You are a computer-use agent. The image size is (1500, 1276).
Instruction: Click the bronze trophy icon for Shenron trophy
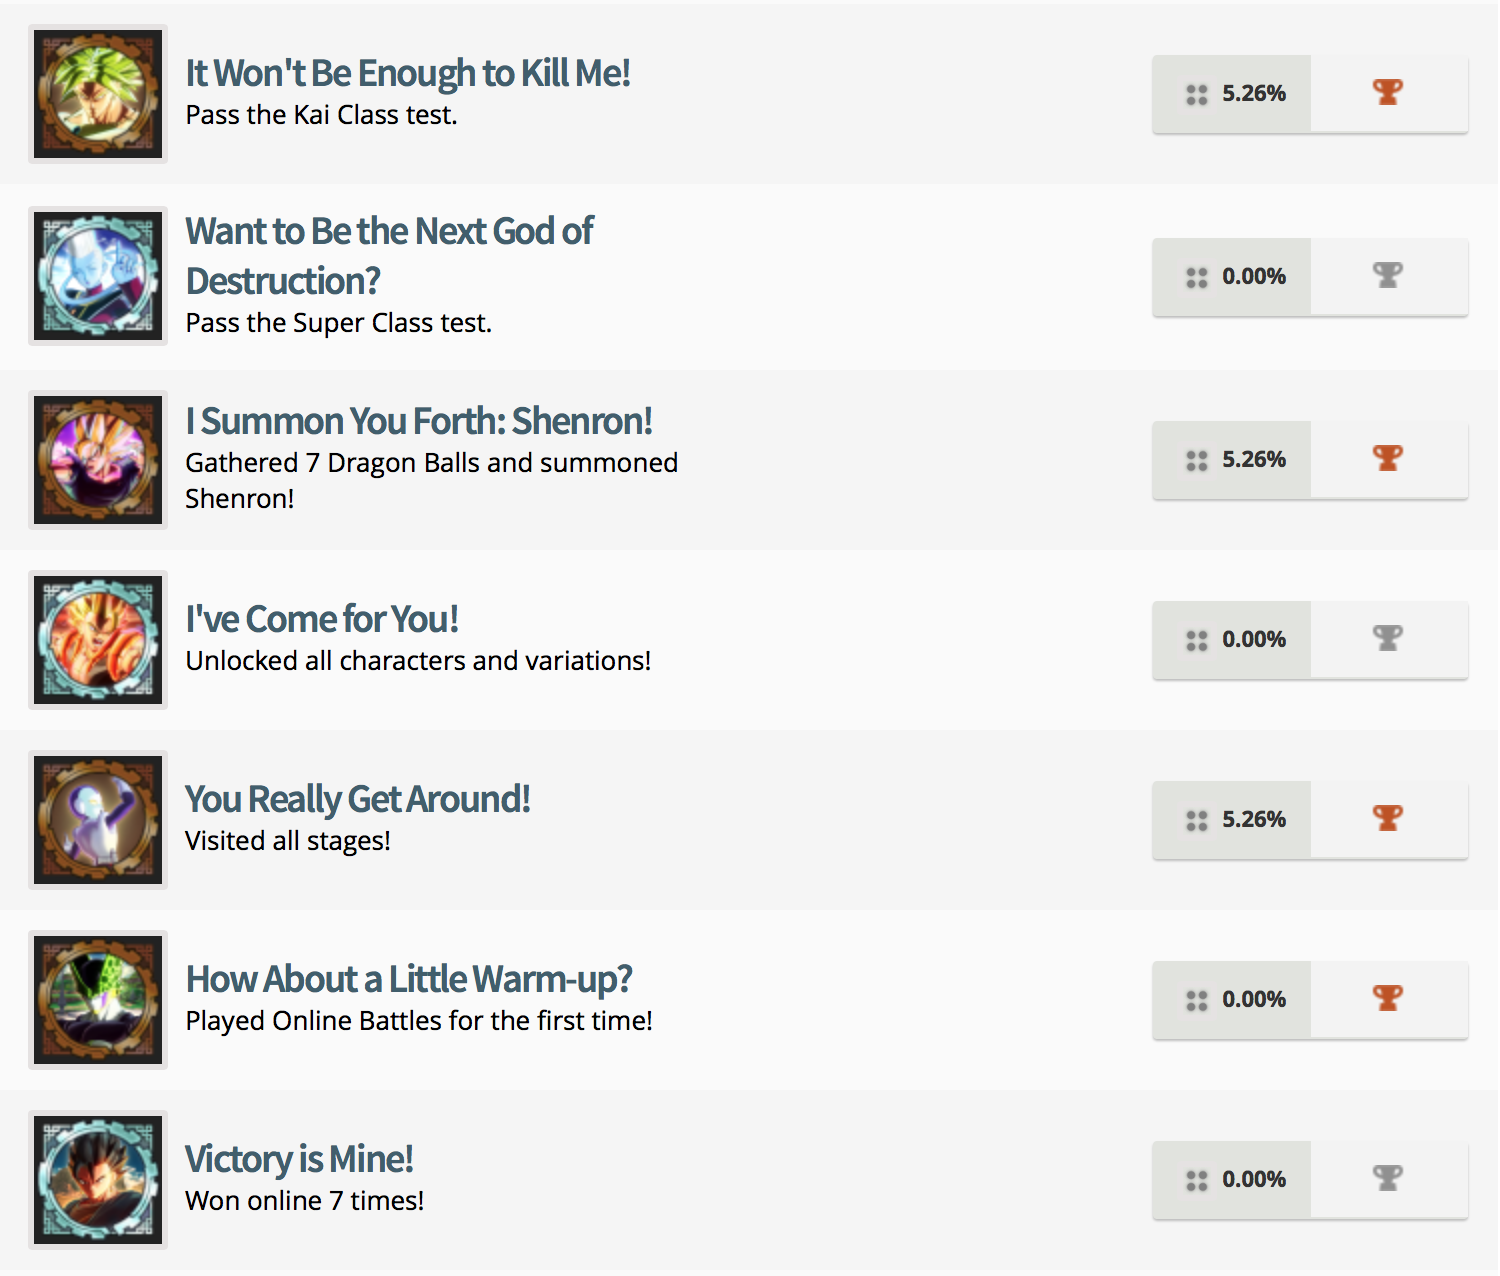click(1388, 459)
